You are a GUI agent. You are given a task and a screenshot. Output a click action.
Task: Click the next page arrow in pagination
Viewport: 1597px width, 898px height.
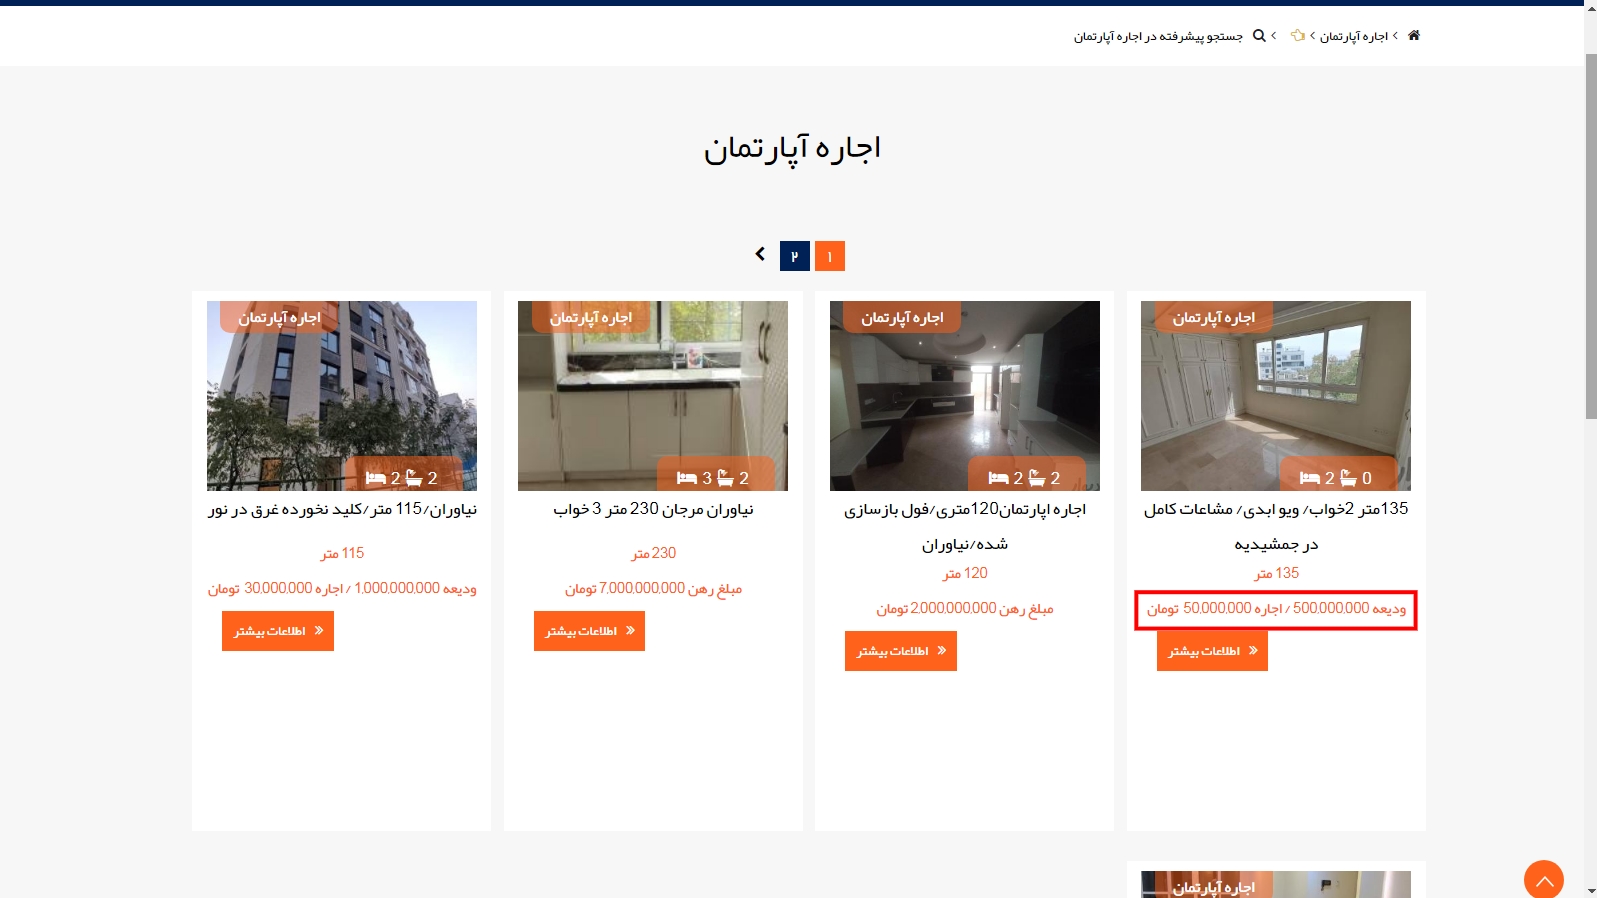[x=760, y=254]
